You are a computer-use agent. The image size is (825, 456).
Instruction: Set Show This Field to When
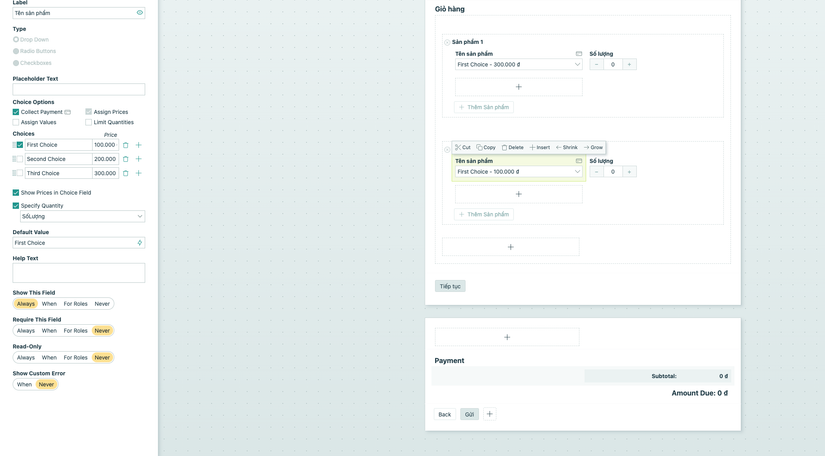[49, 304]
